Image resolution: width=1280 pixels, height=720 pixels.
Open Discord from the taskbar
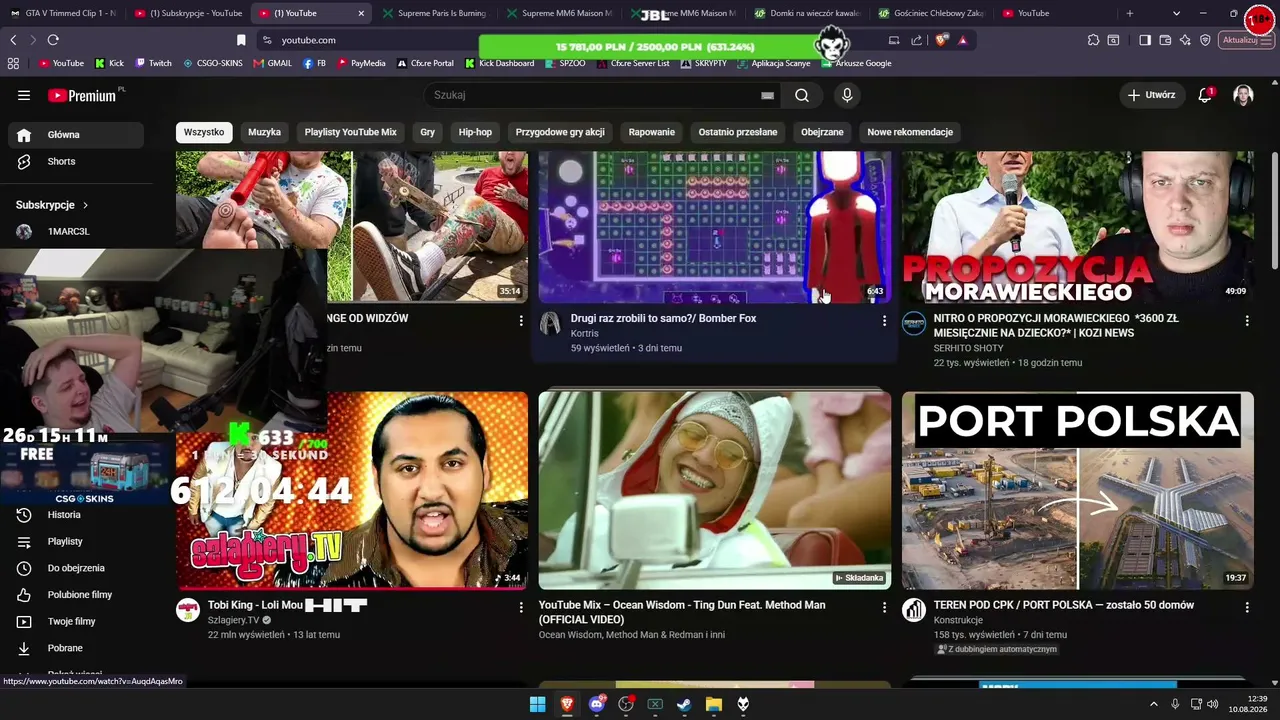coord(597,704)
